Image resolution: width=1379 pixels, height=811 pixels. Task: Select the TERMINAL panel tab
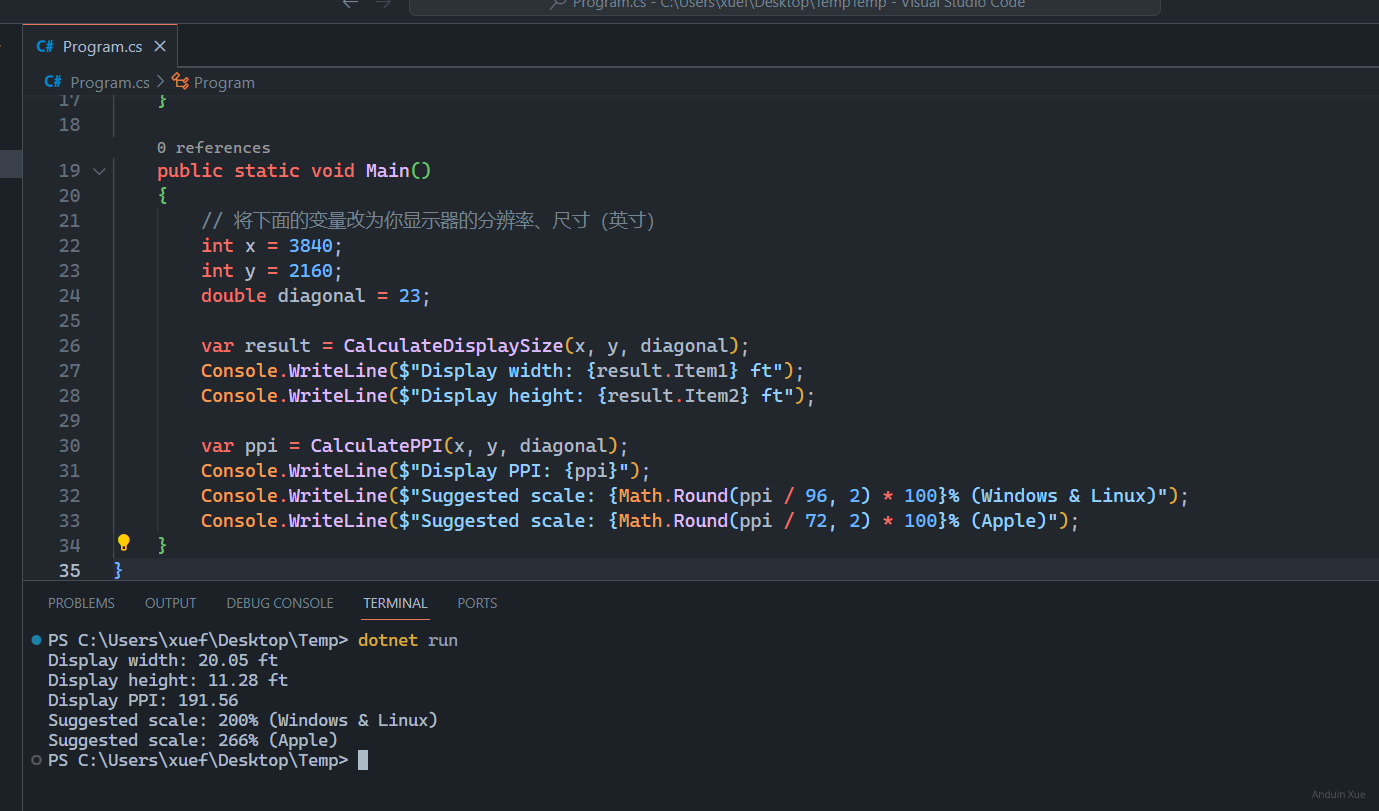[x=395, y=603]
